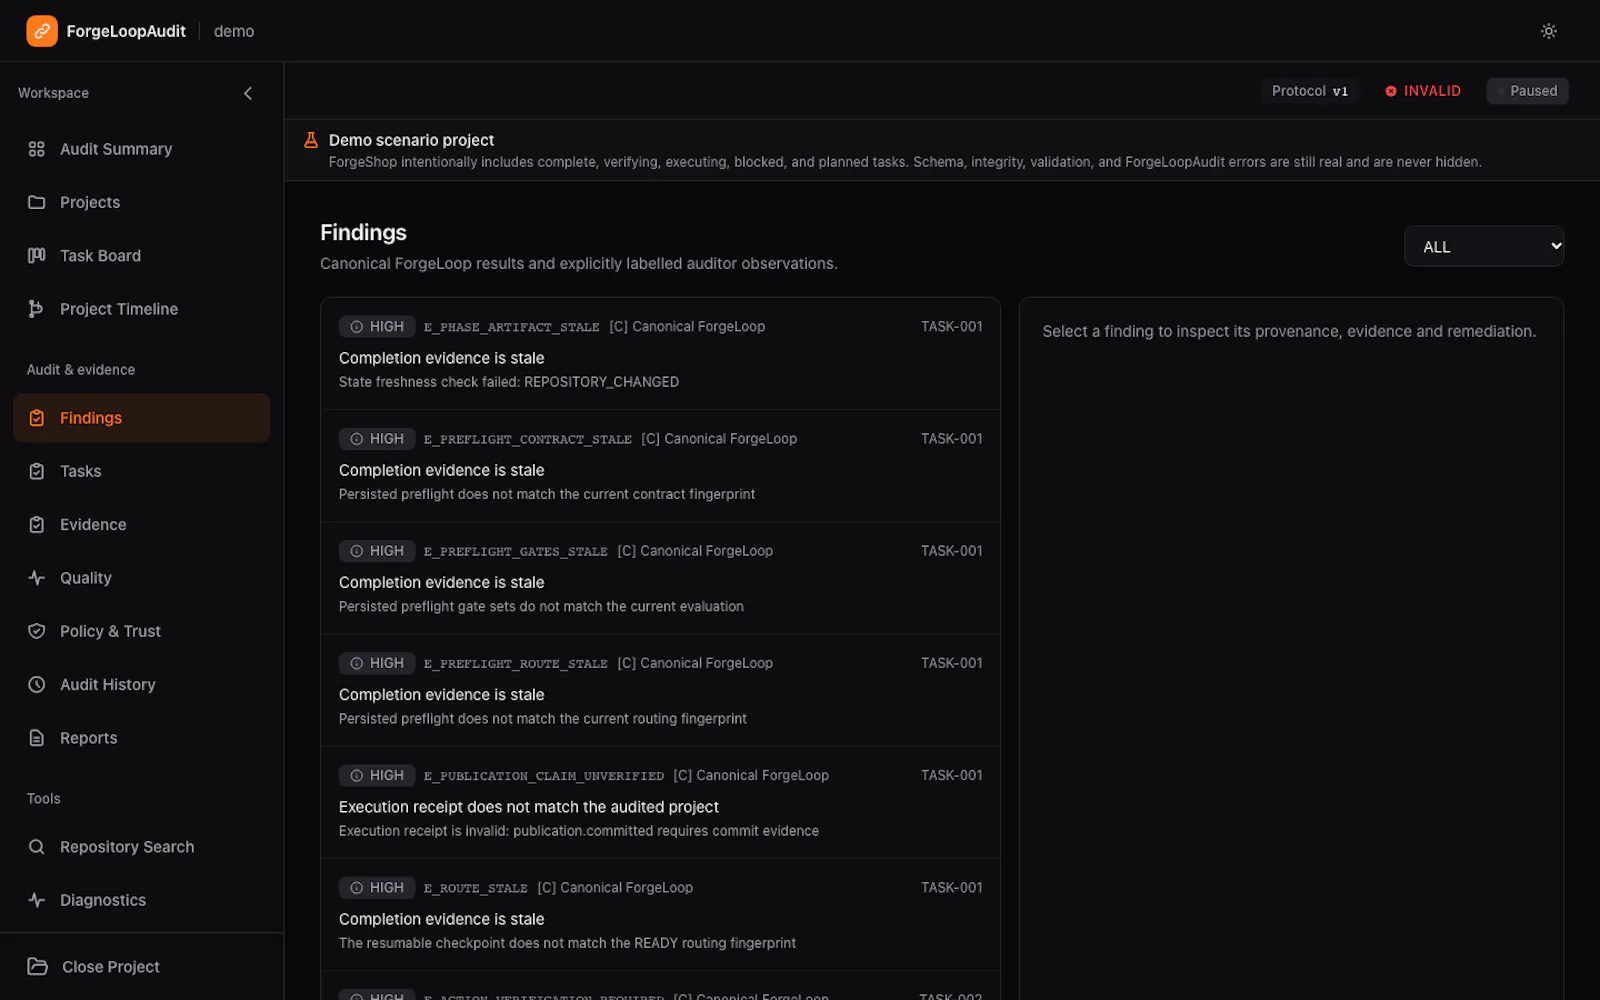1600x1000 pixels.
Task: Click the Repository Search magnifier icon
Action: click(37, 847)
